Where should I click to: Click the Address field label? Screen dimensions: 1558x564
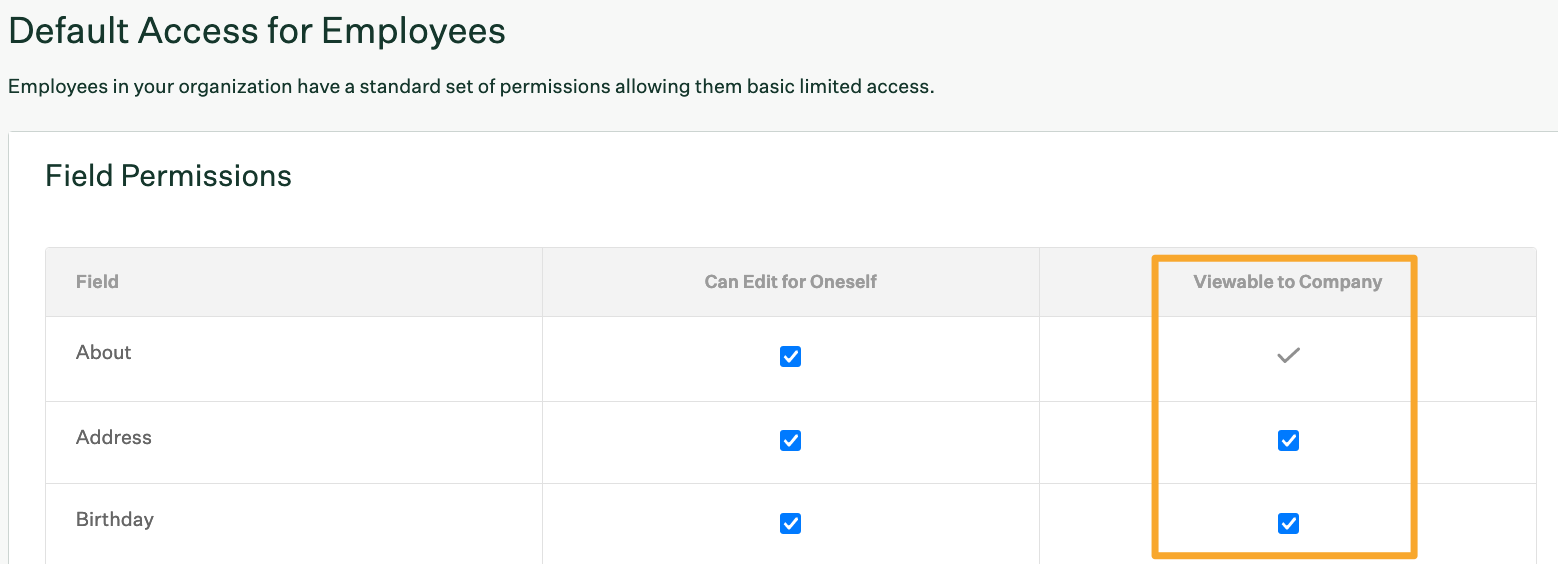coord(114,437)
